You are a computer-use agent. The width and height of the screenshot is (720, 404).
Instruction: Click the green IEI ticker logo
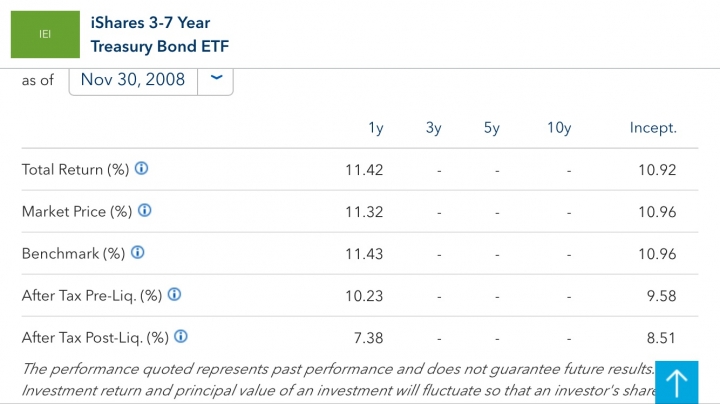pyautogui.click(x=45, y=34)
